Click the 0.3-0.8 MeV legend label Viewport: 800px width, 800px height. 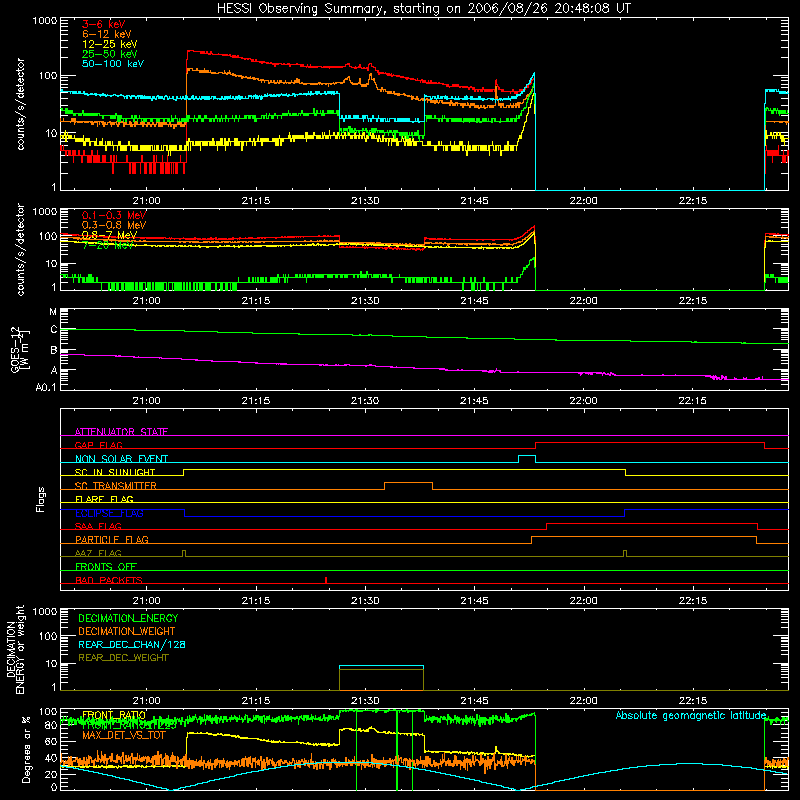(x=114, y=225)
